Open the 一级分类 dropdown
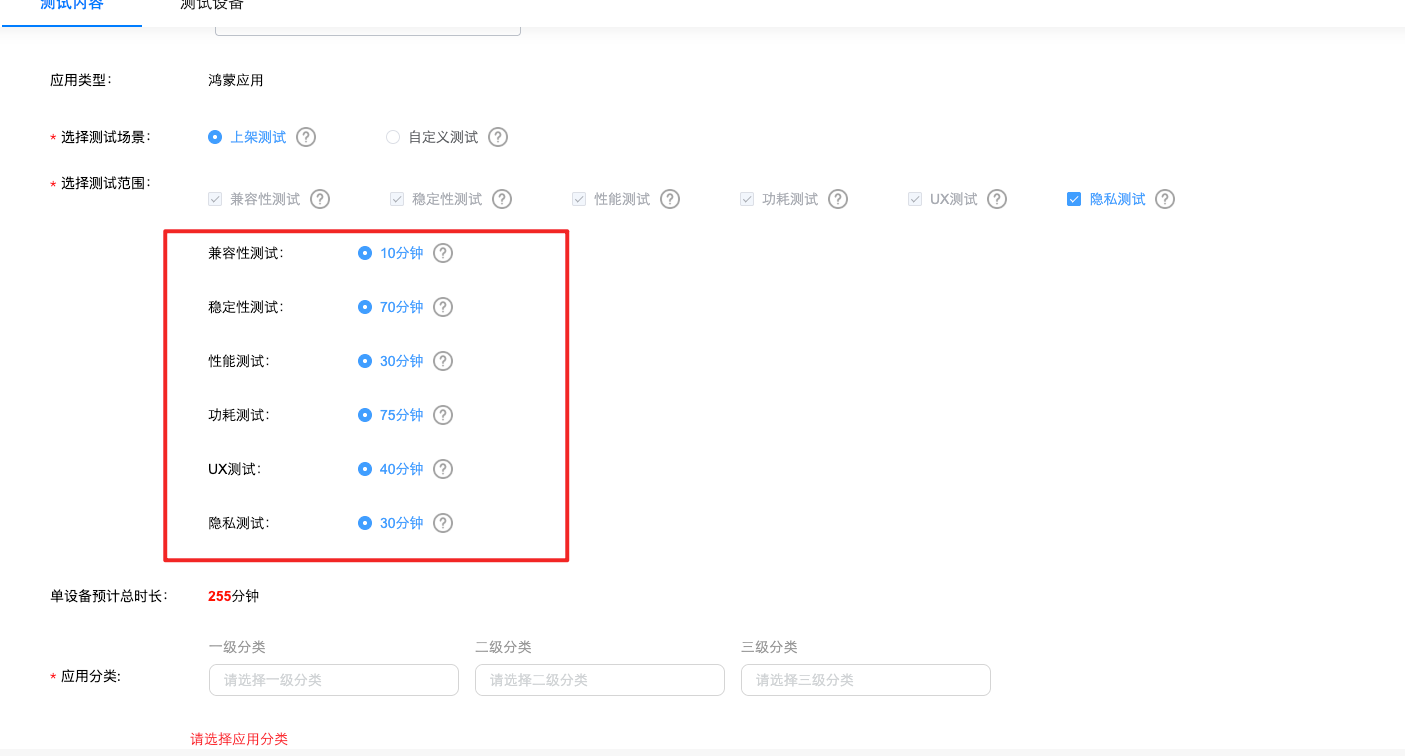The image size is (1405, 756). (x=333, y=680)
